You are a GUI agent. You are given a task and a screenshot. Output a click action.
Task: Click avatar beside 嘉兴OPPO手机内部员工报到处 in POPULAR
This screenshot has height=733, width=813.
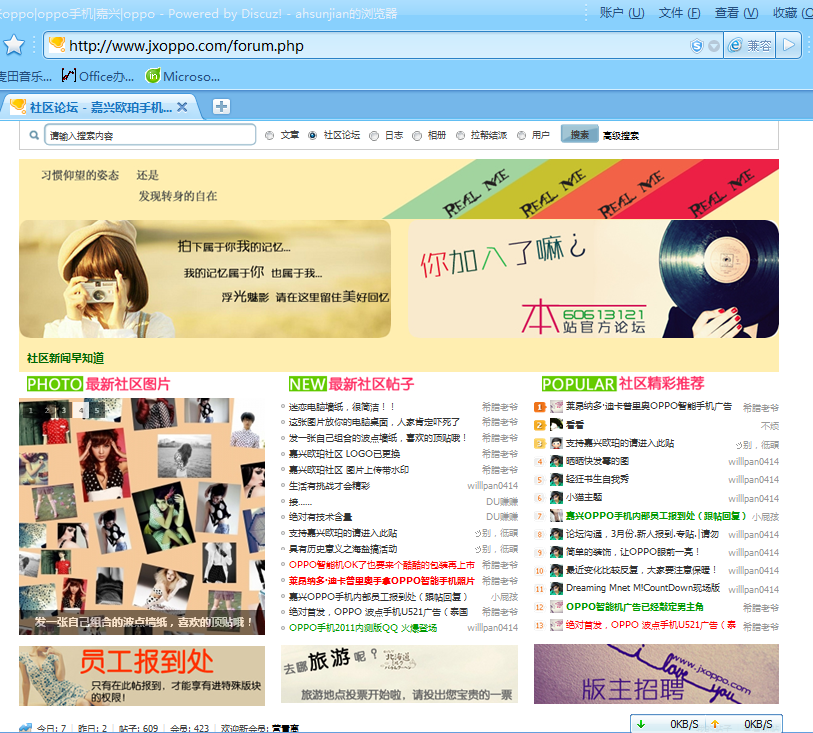556,516
